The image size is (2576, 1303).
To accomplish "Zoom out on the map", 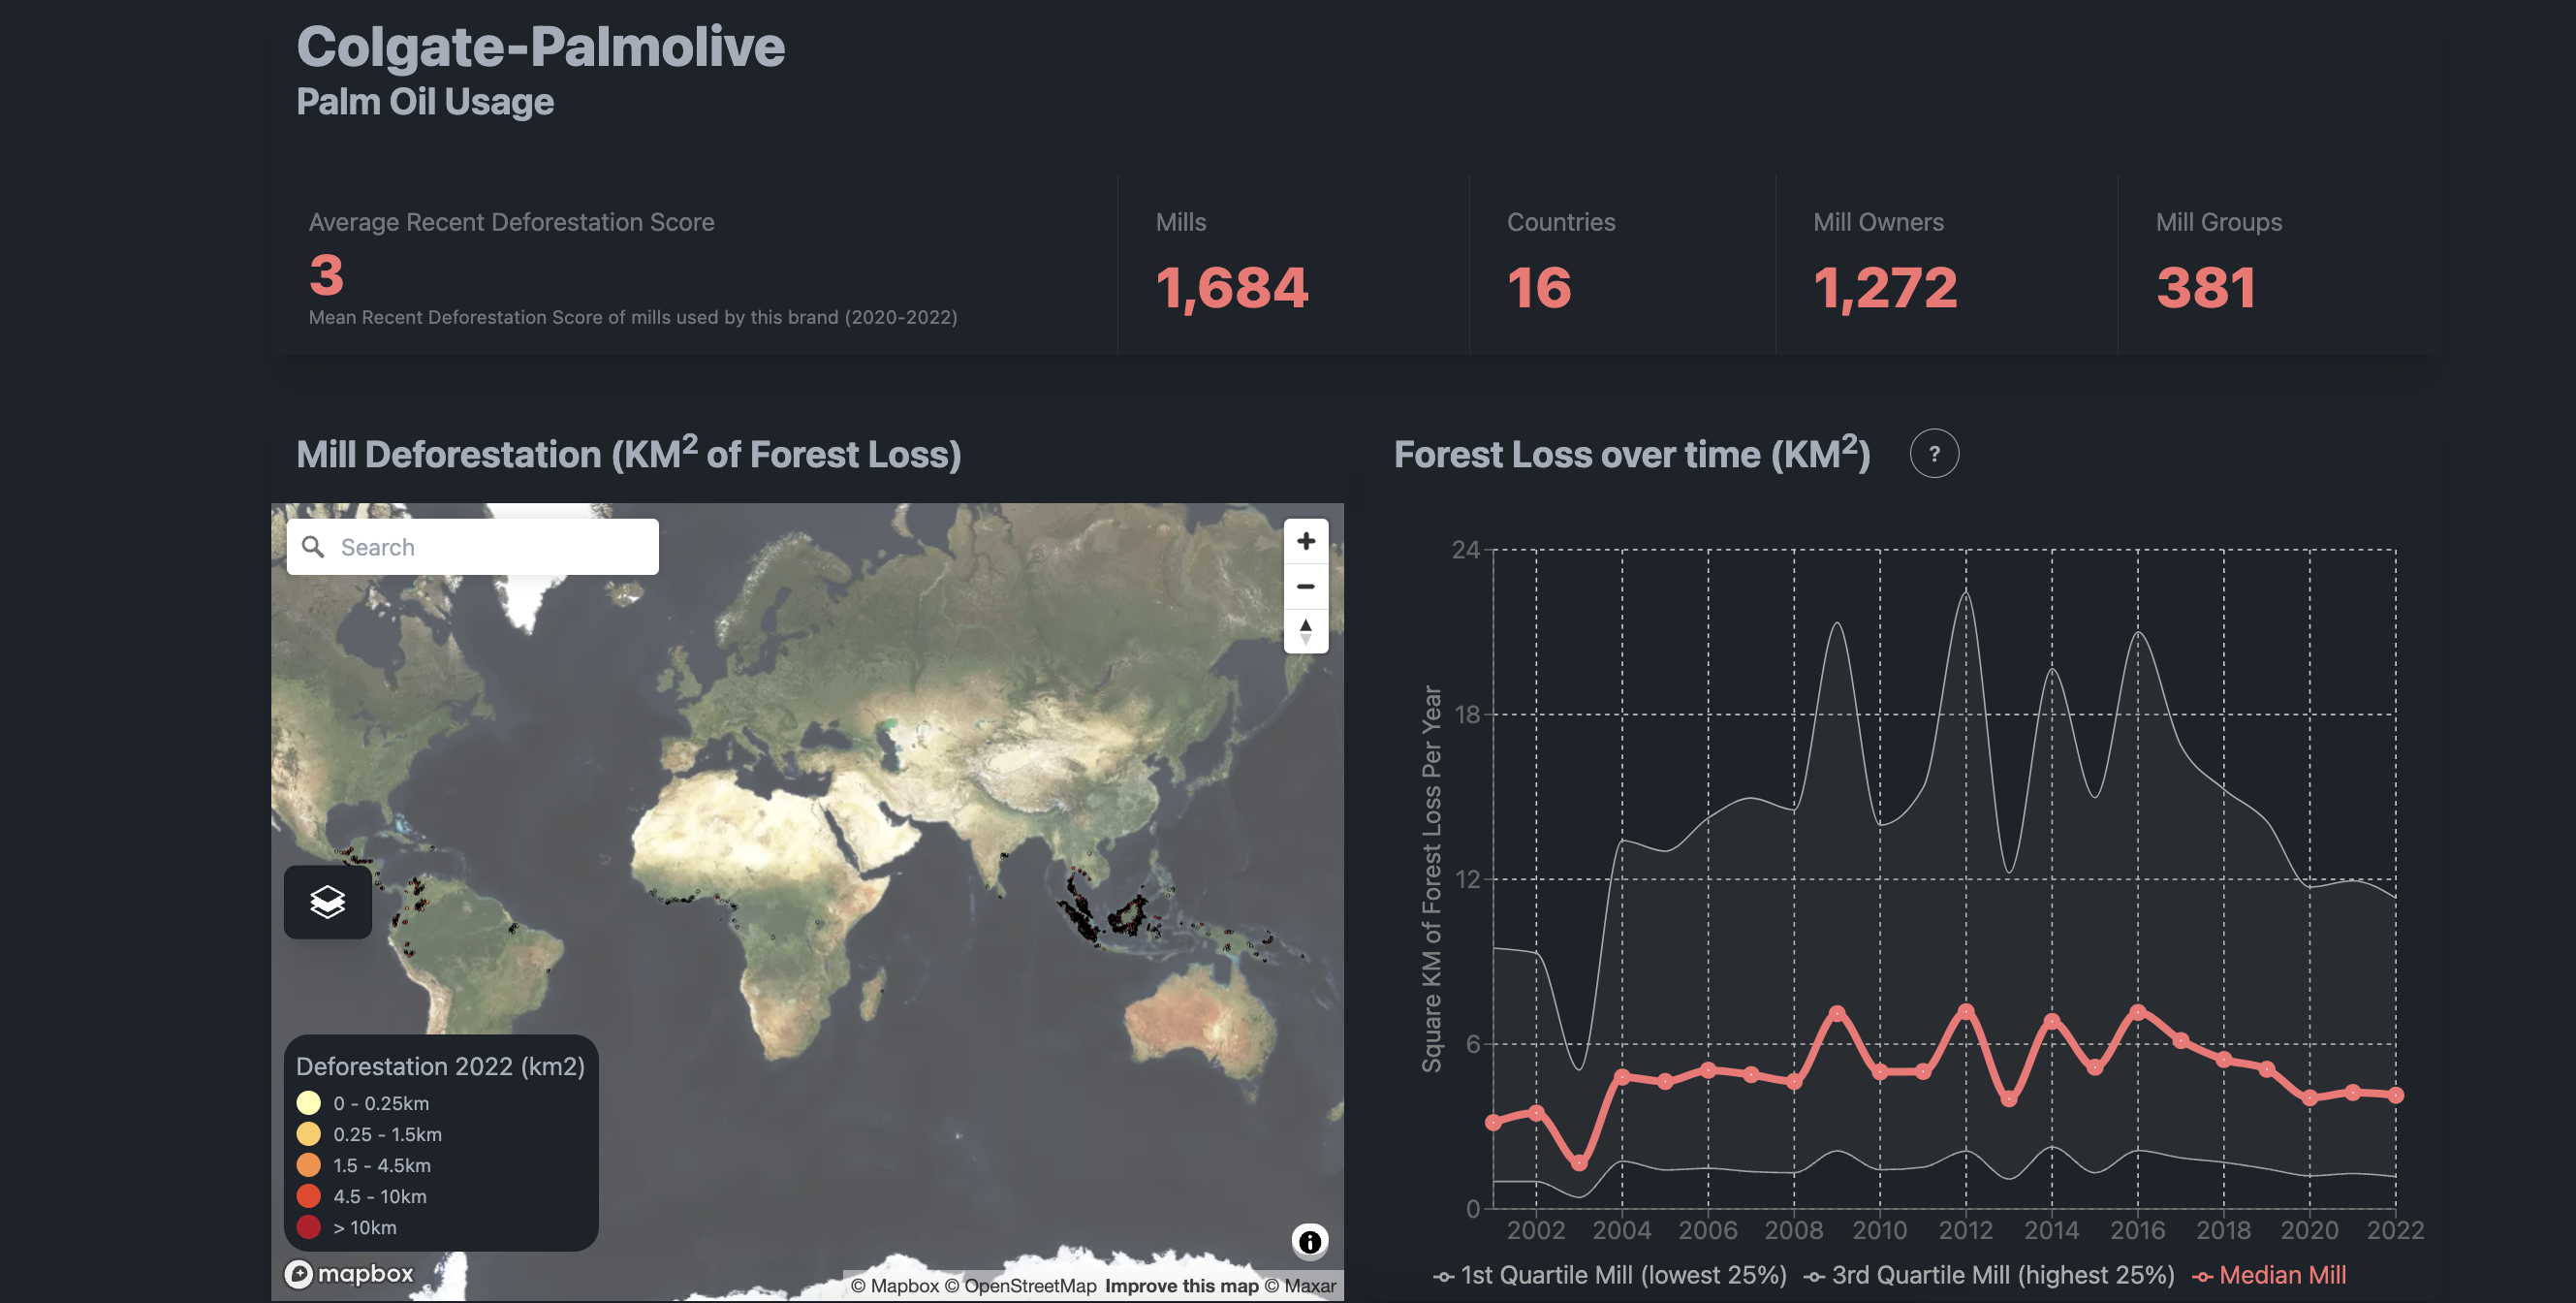I will click(x=1305, y=586).
